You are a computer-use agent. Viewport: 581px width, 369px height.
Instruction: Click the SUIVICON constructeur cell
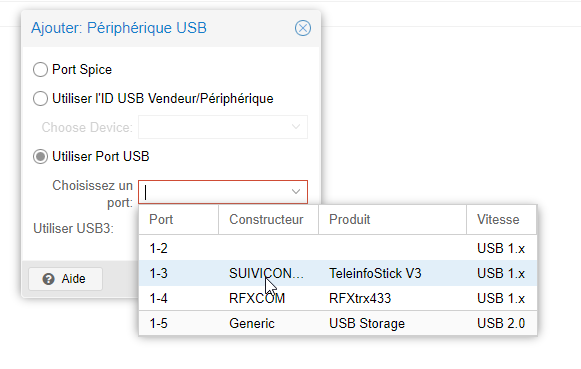(266, 273)
